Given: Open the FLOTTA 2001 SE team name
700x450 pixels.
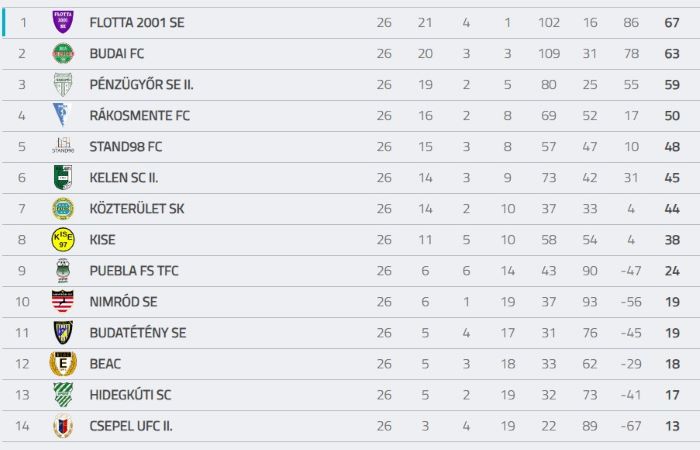Looking at the screenshot, I should click(x=137, y=23).
